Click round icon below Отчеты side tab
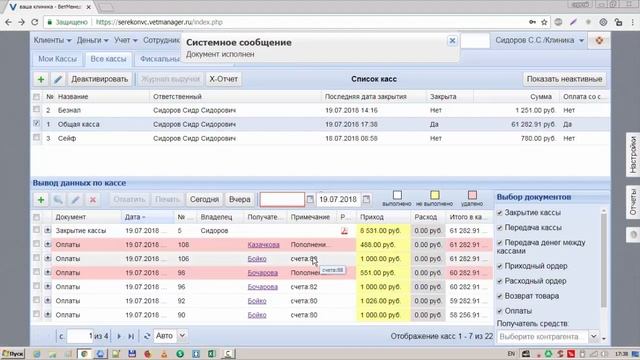This screenshot has height=360, width=640. pos(633,235)
